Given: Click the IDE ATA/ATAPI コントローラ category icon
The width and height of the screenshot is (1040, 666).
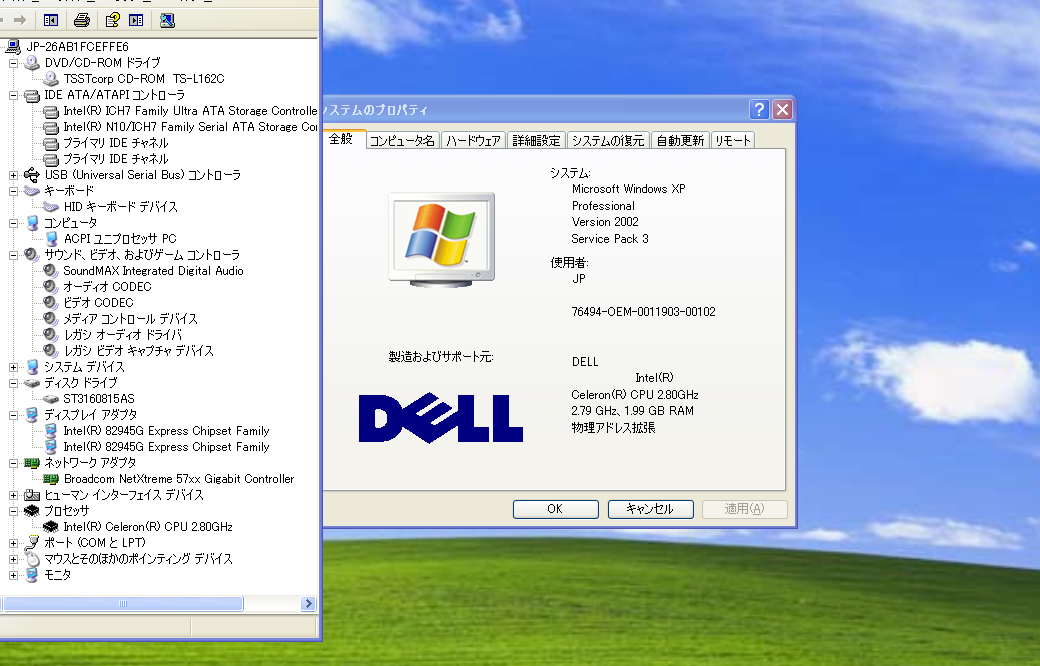Looking at the screenshot, I should tap(32, 95).
